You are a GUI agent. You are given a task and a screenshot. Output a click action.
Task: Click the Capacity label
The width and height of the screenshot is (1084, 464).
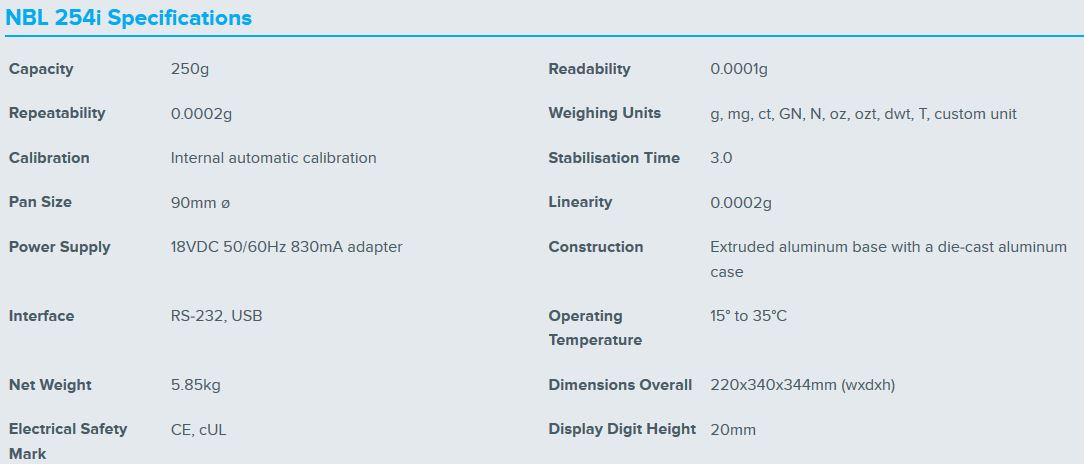pos(41,69)
